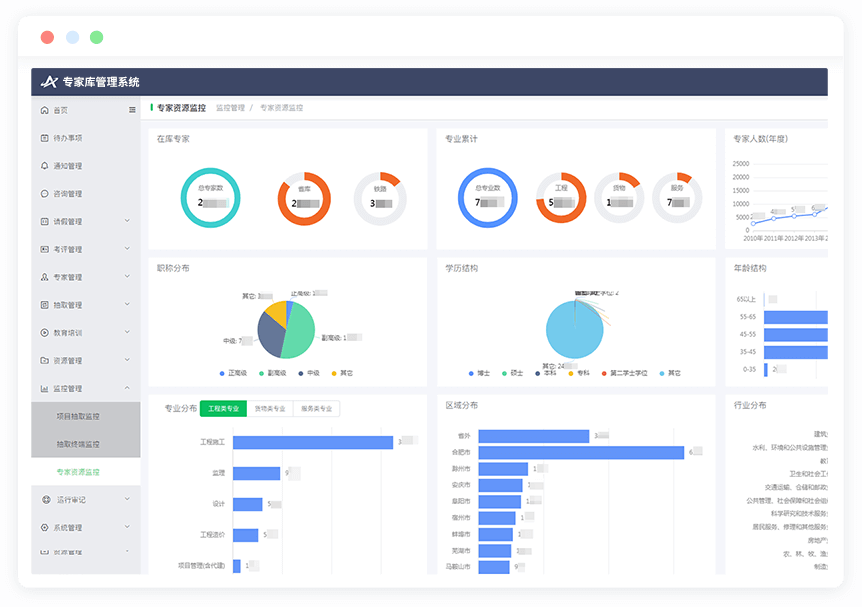
Task: Expand the 请假管理 submenu arrow
Action: point(127,221)
